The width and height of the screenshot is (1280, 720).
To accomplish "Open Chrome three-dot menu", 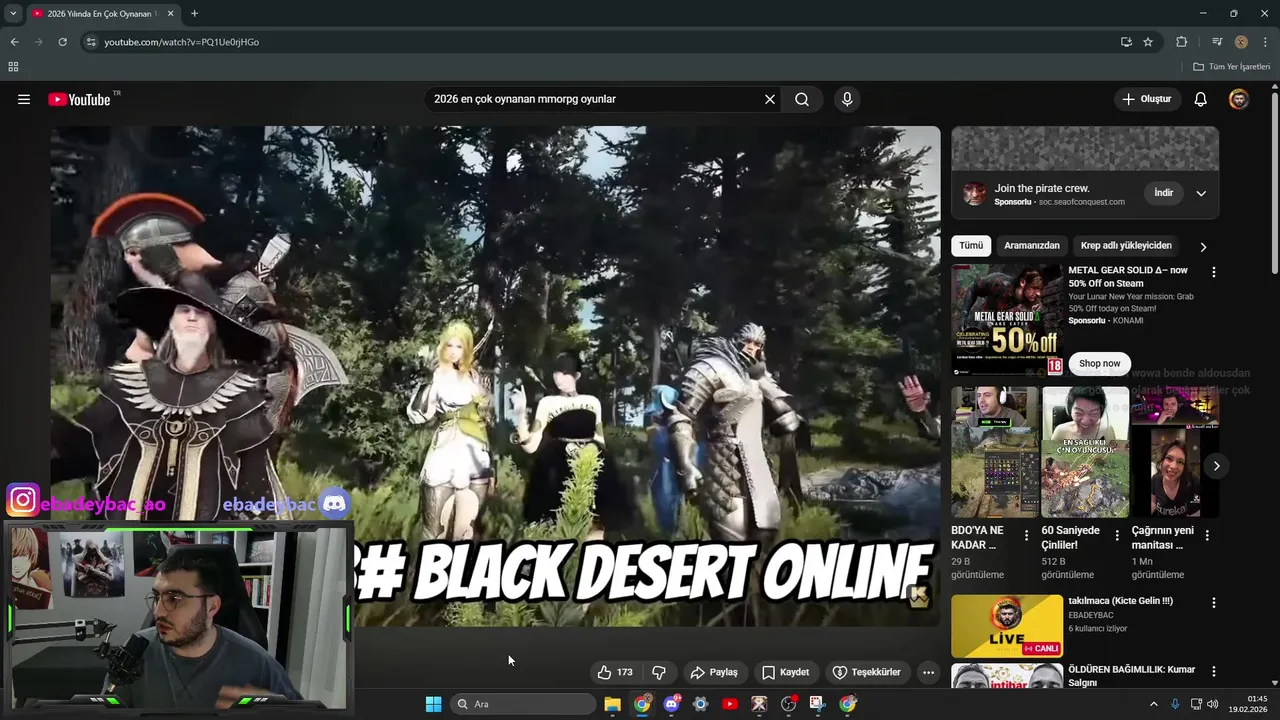I will [x=1265, y=42].
